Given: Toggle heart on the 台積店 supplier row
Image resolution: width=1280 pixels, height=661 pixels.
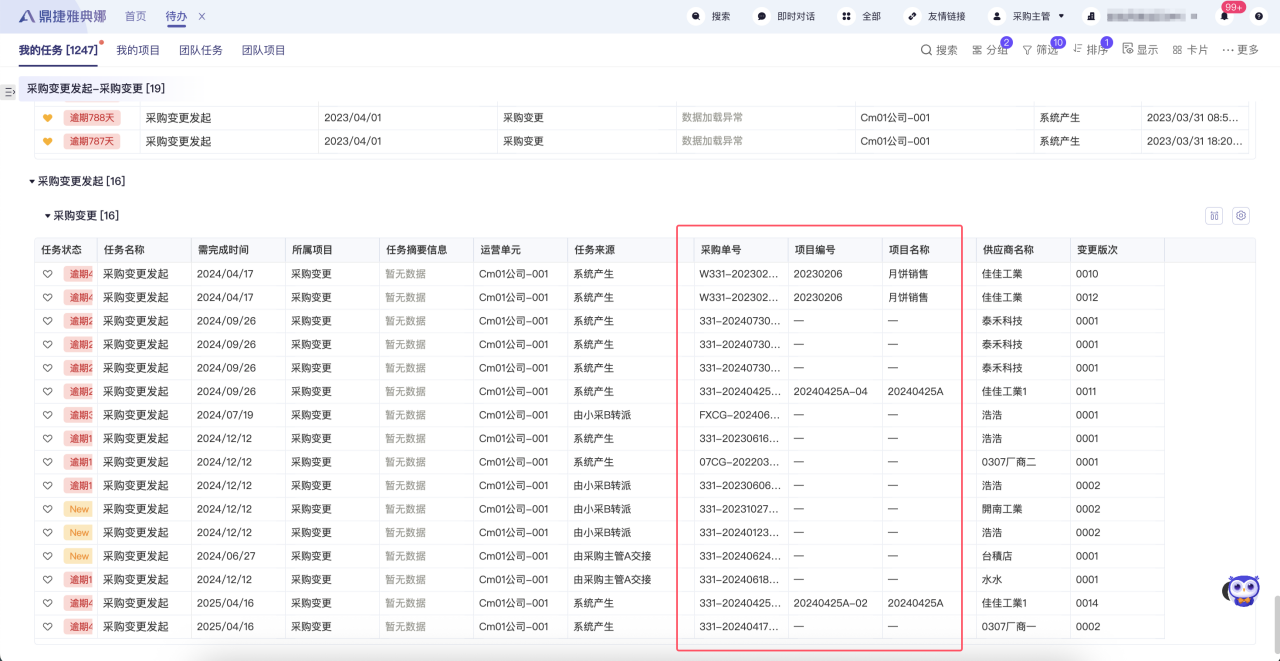Looking at the screenshot, I should [x=47, y=556].
